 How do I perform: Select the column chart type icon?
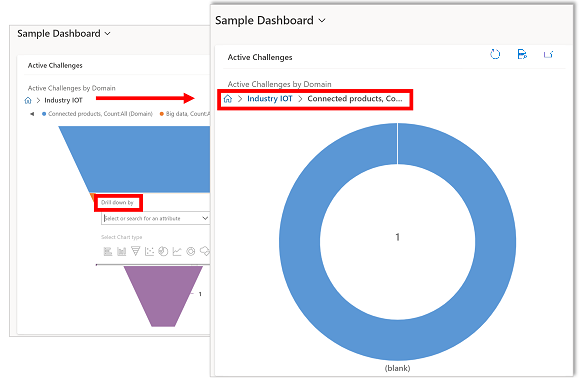point(122,252)
